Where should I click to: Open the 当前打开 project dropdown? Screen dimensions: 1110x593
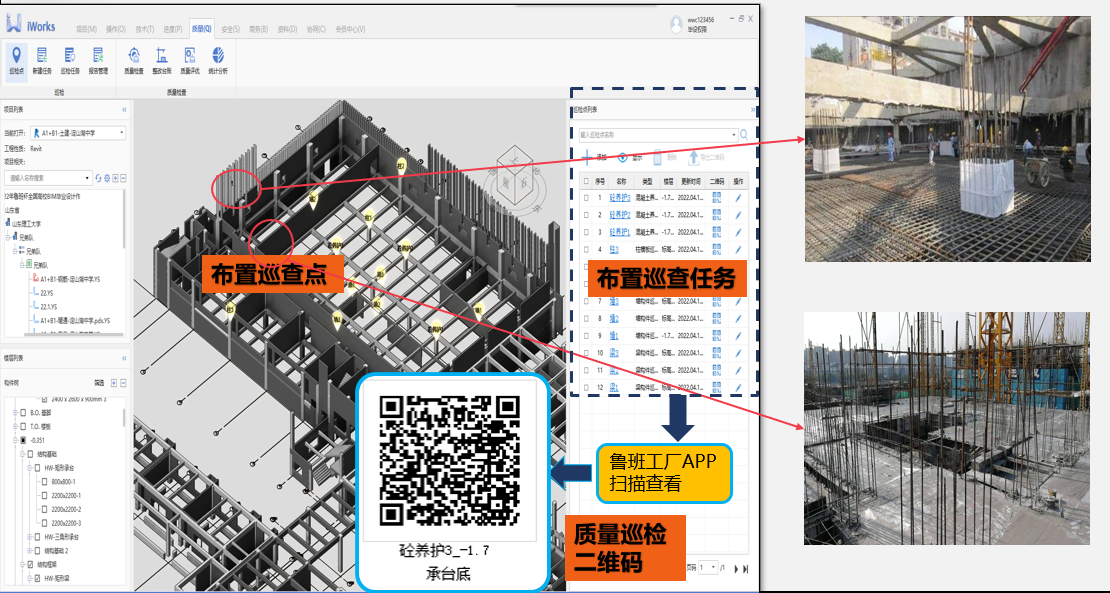[80, 133]
